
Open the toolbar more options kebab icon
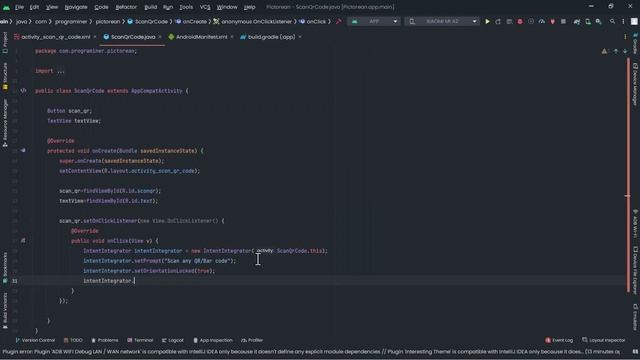tap(623, 21)
